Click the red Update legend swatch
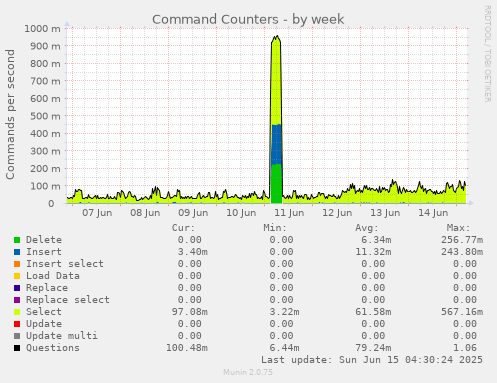Image resolution: width=497 pixels, height=383 pixels. tap(17, 324)
